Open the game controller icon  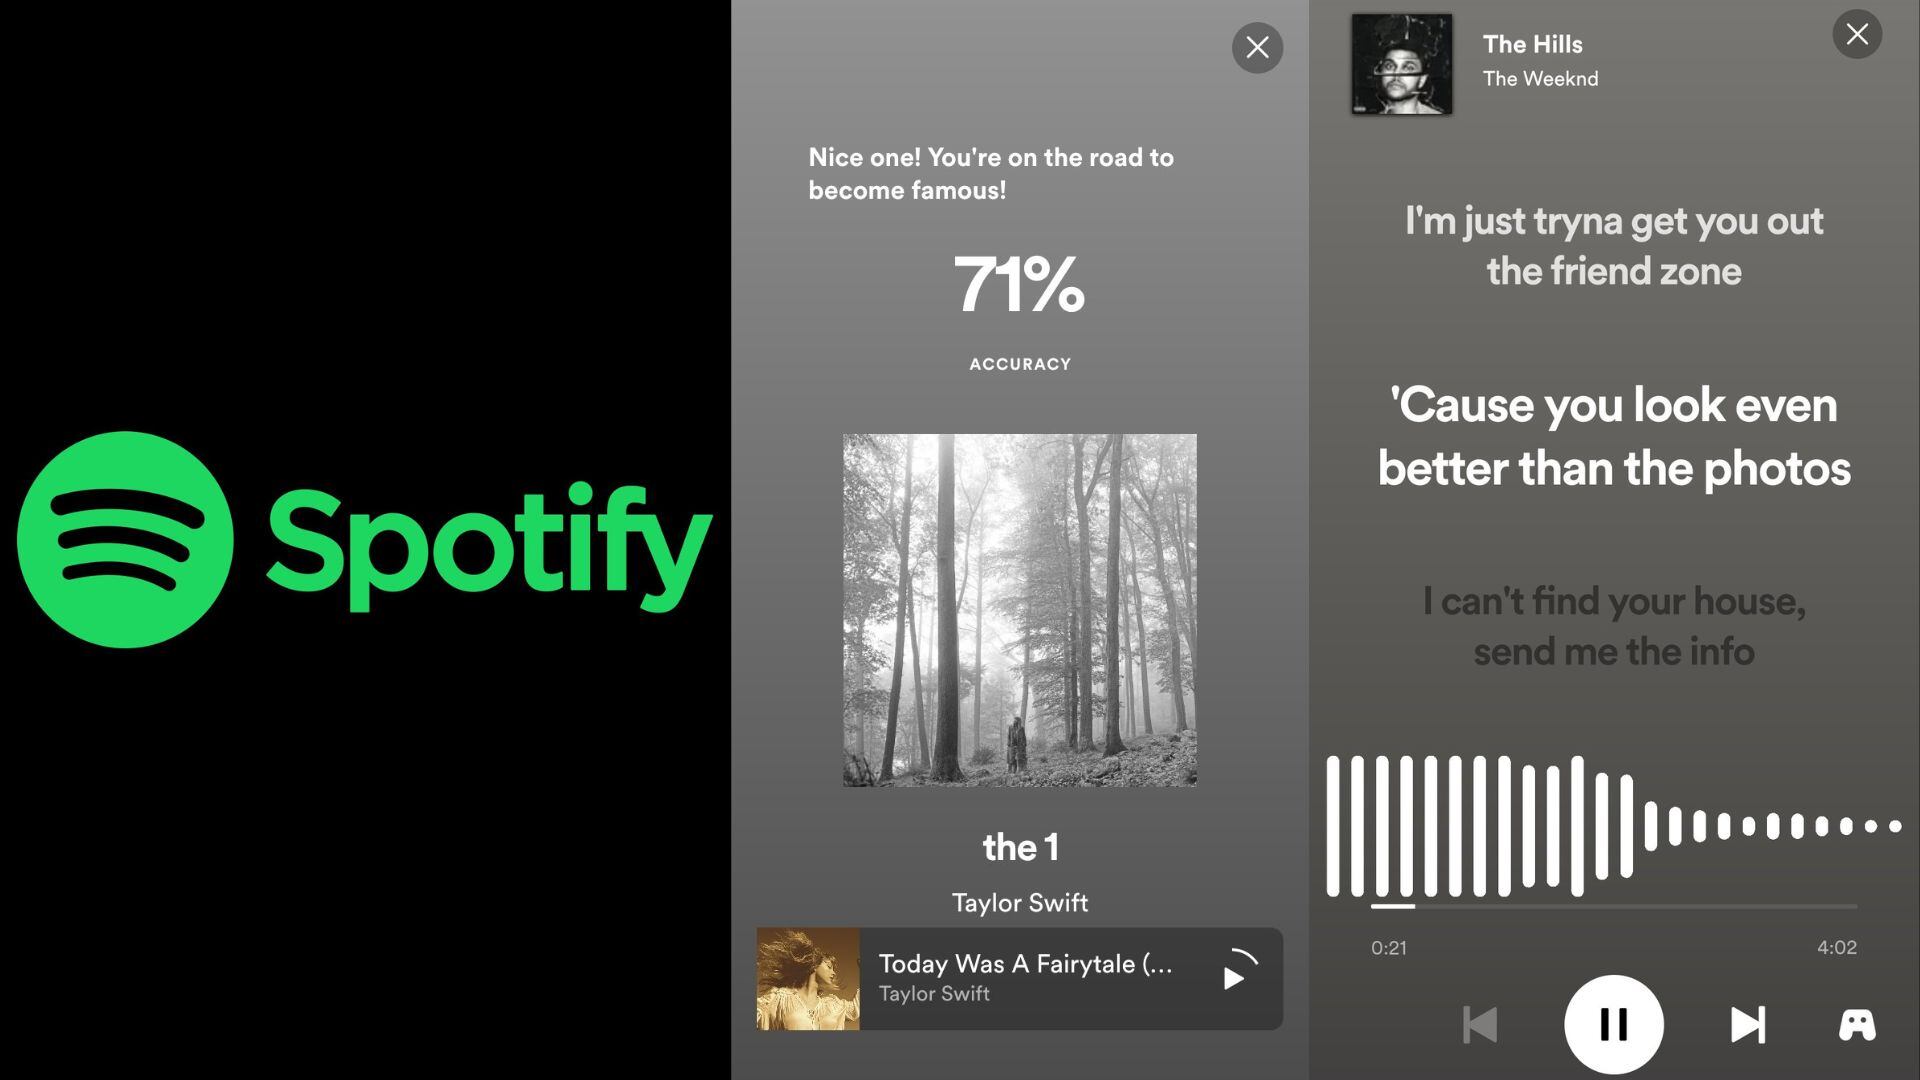click(x=1857, y=1025)
